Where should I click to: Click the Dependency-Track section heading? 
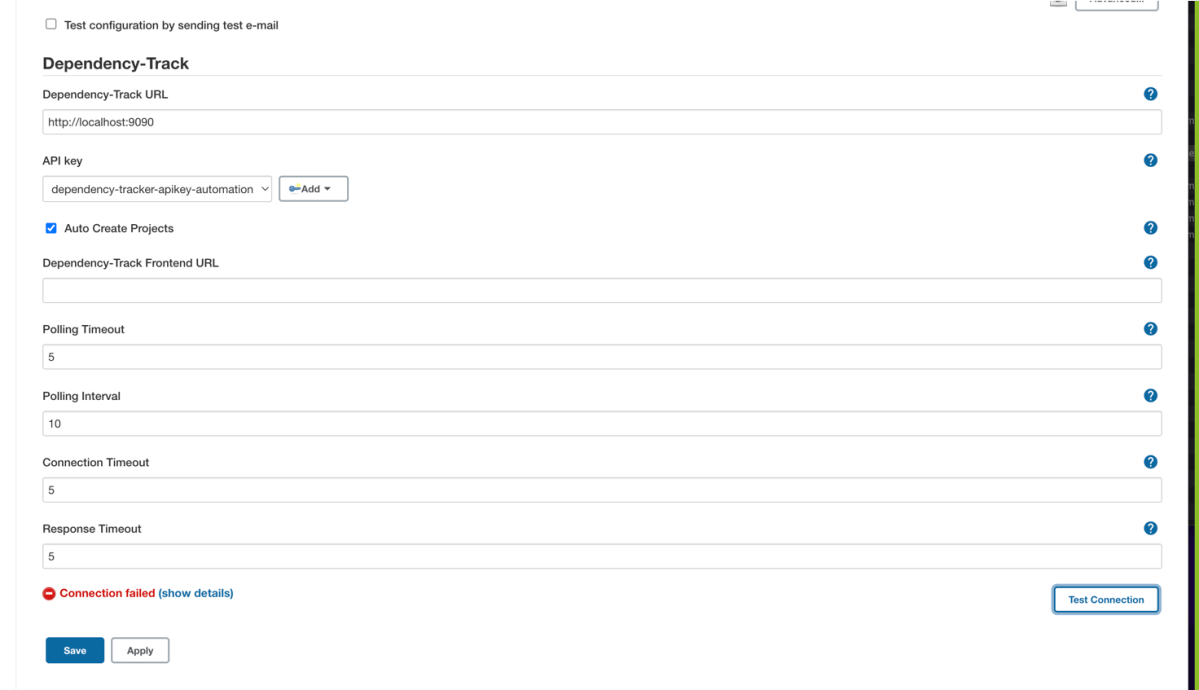pos(115,63)
